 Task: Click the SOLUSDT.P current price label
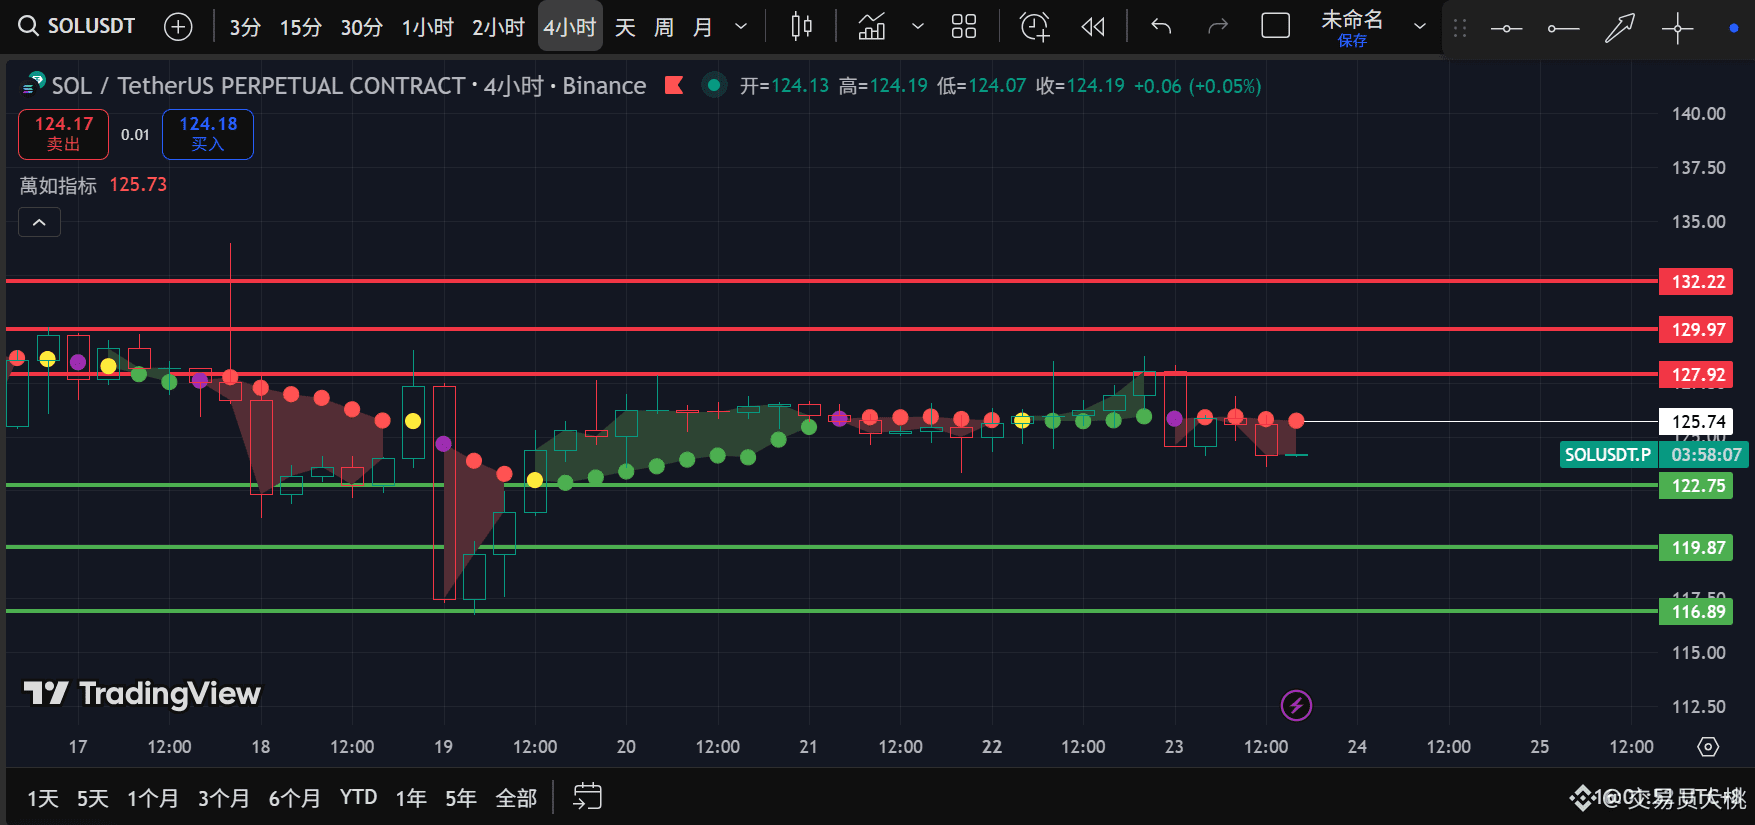click(x=1608, y=455)
